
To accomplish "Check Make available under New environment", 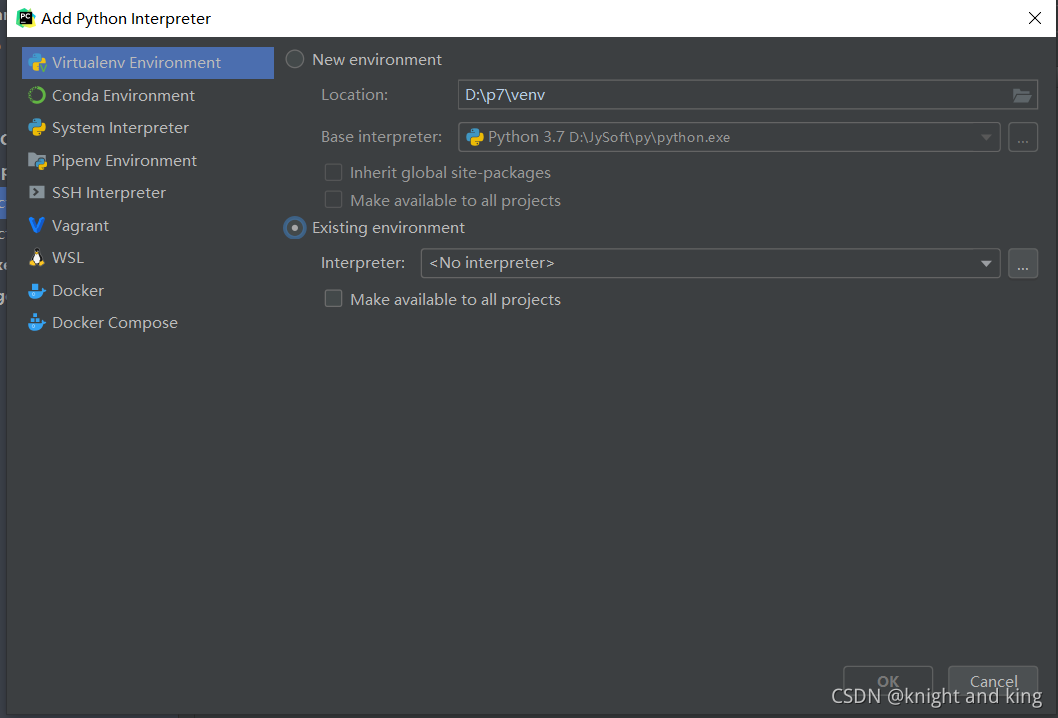I will [333, 200].
